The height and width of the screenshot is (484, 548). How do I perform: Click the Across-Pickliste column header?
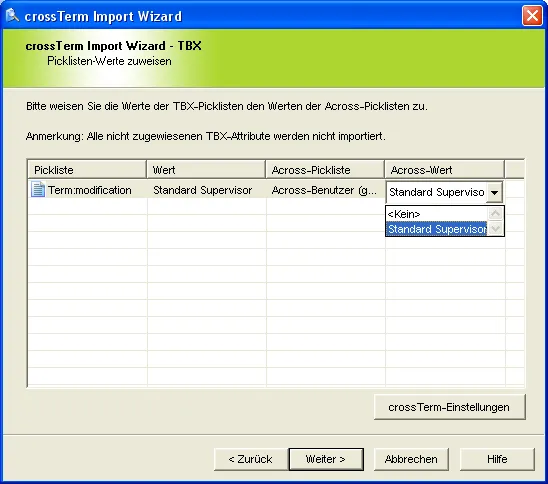pyautogui.click(x=325, y=170)
